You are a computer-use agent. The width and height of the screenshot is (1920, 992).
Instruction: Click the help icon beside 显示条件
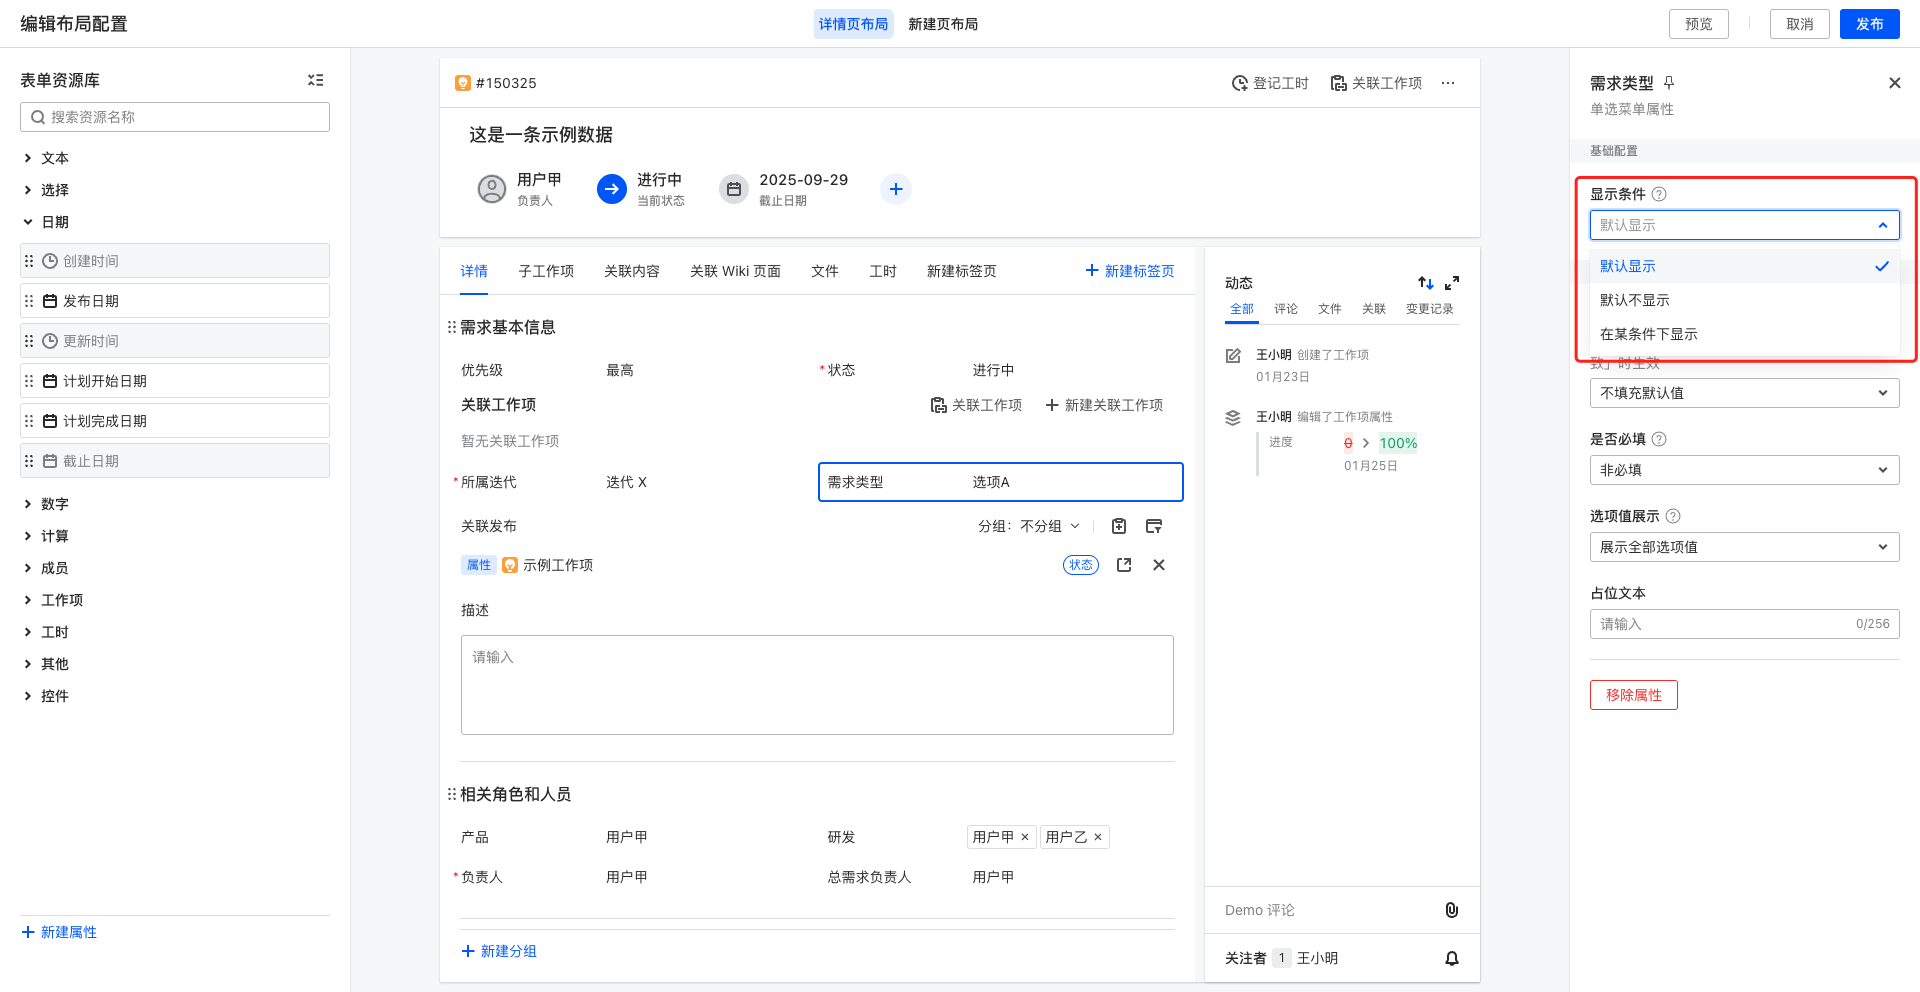(x=1659, y=194)
